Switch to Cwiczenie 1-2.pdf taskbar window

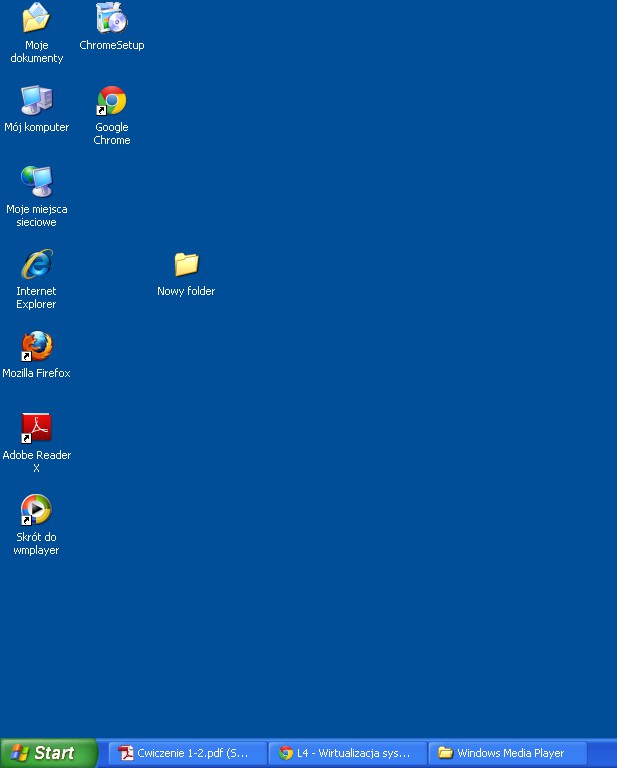tap(187, 753)
